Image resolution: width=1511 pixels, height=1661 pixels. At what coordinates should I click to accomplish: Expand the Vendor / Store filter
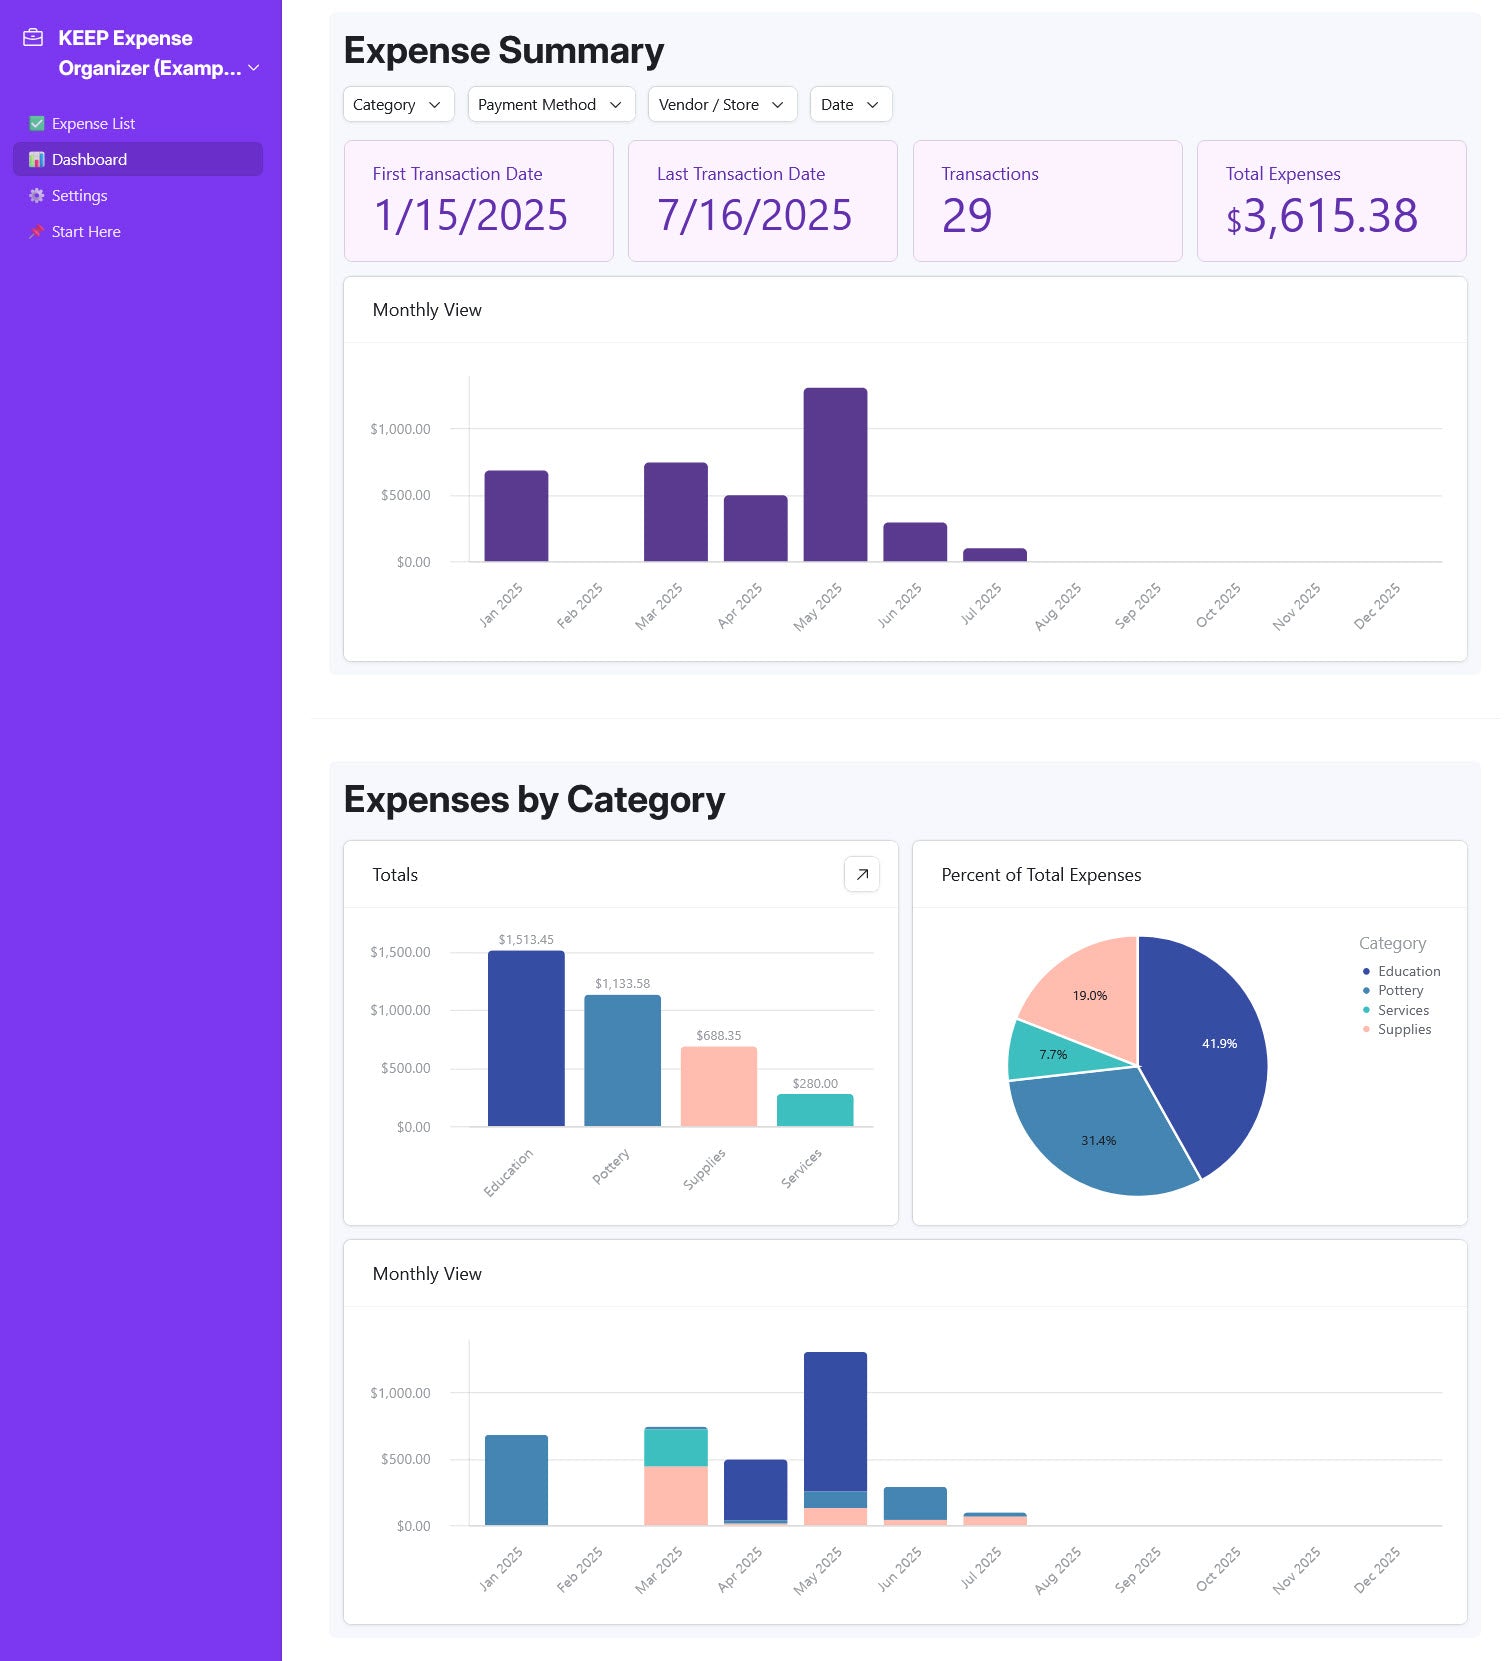[x=721, y=105]
